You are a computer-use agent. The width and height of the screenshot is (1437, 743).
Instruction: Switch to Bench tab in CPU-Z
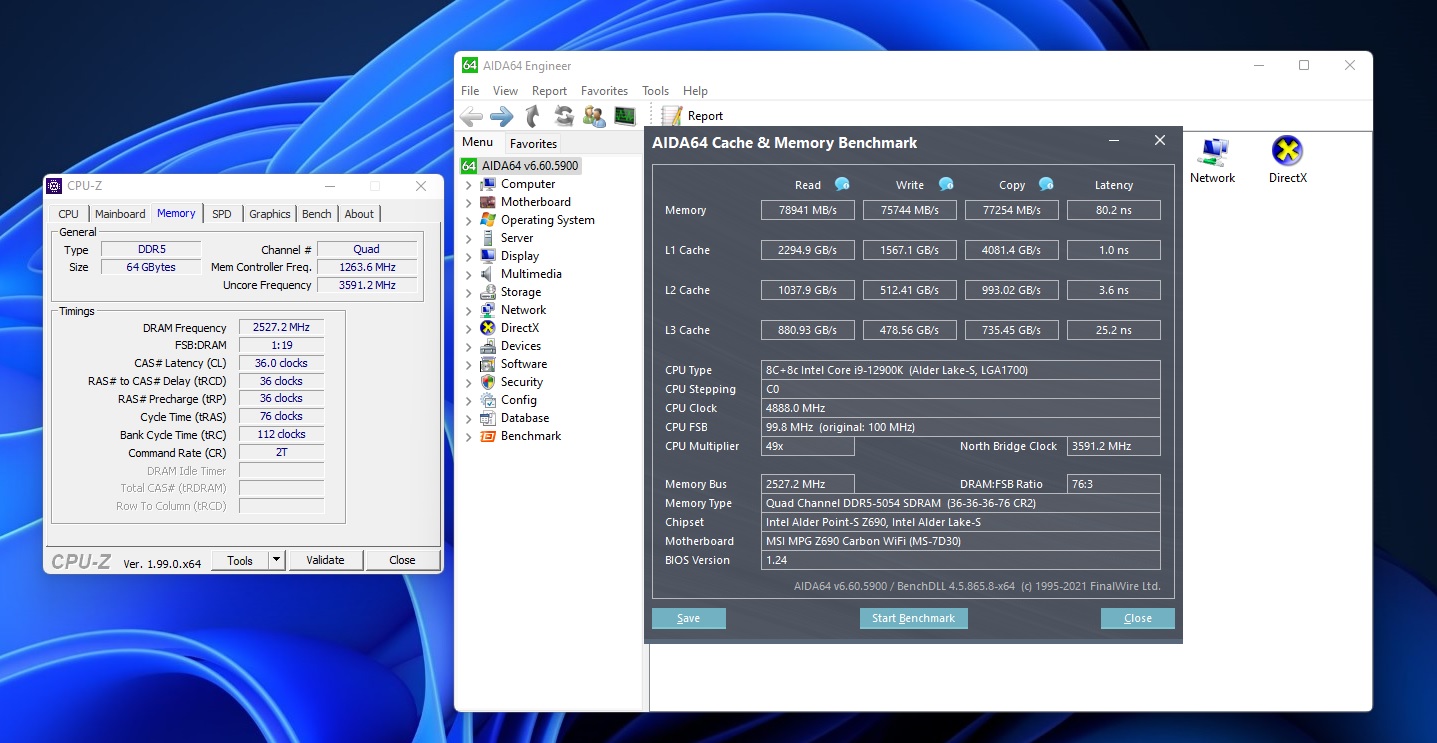click(317, 214)
